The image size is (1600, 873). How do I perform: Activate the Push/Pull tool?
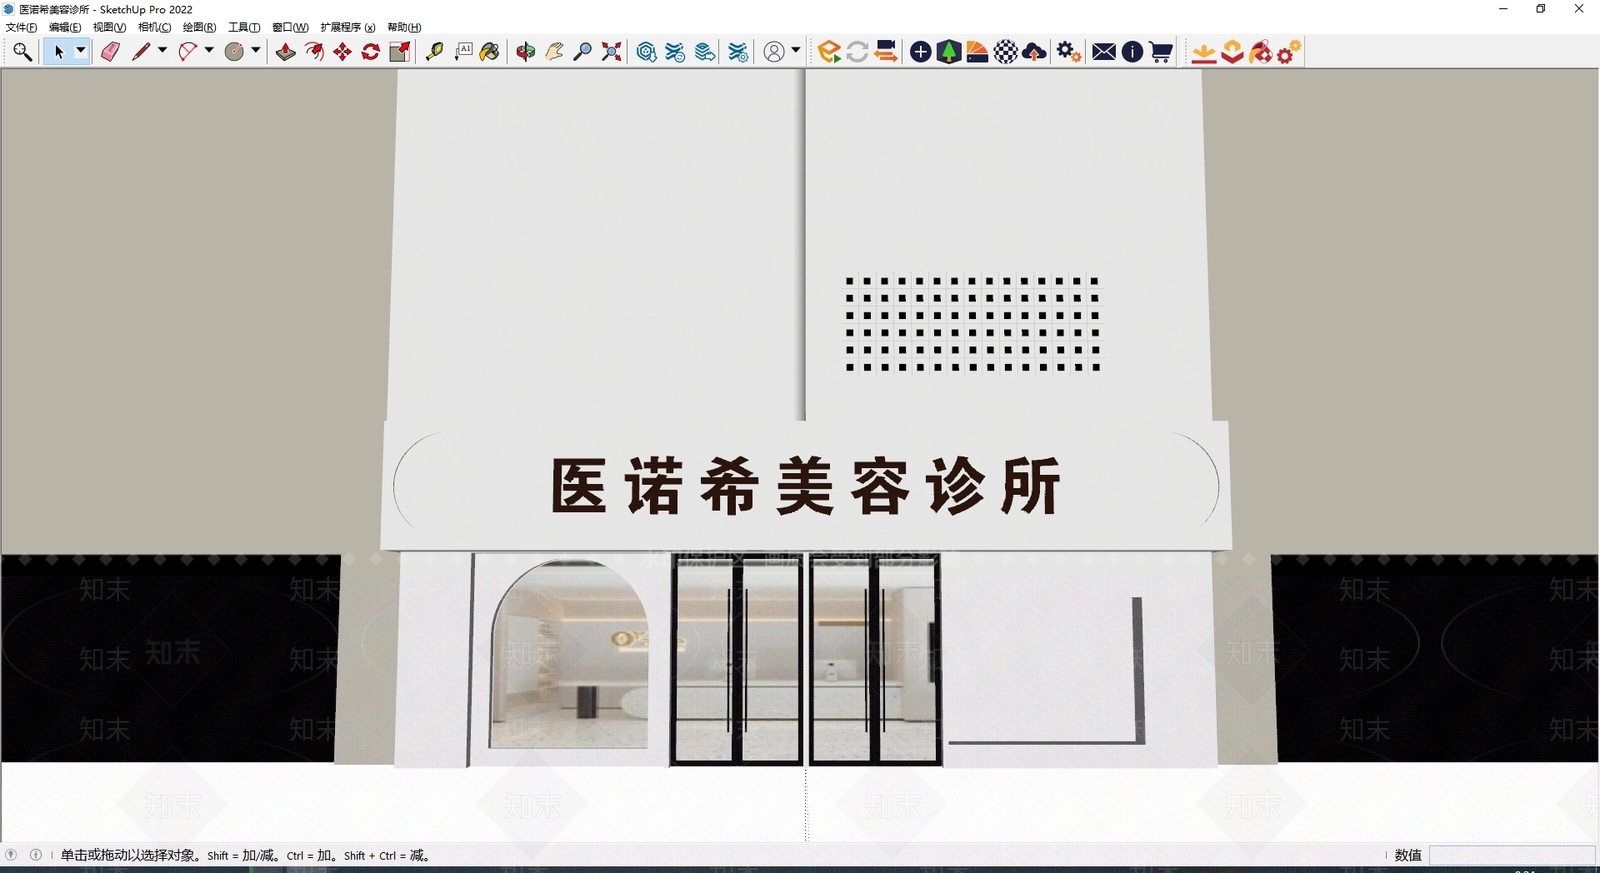point(286,52)
